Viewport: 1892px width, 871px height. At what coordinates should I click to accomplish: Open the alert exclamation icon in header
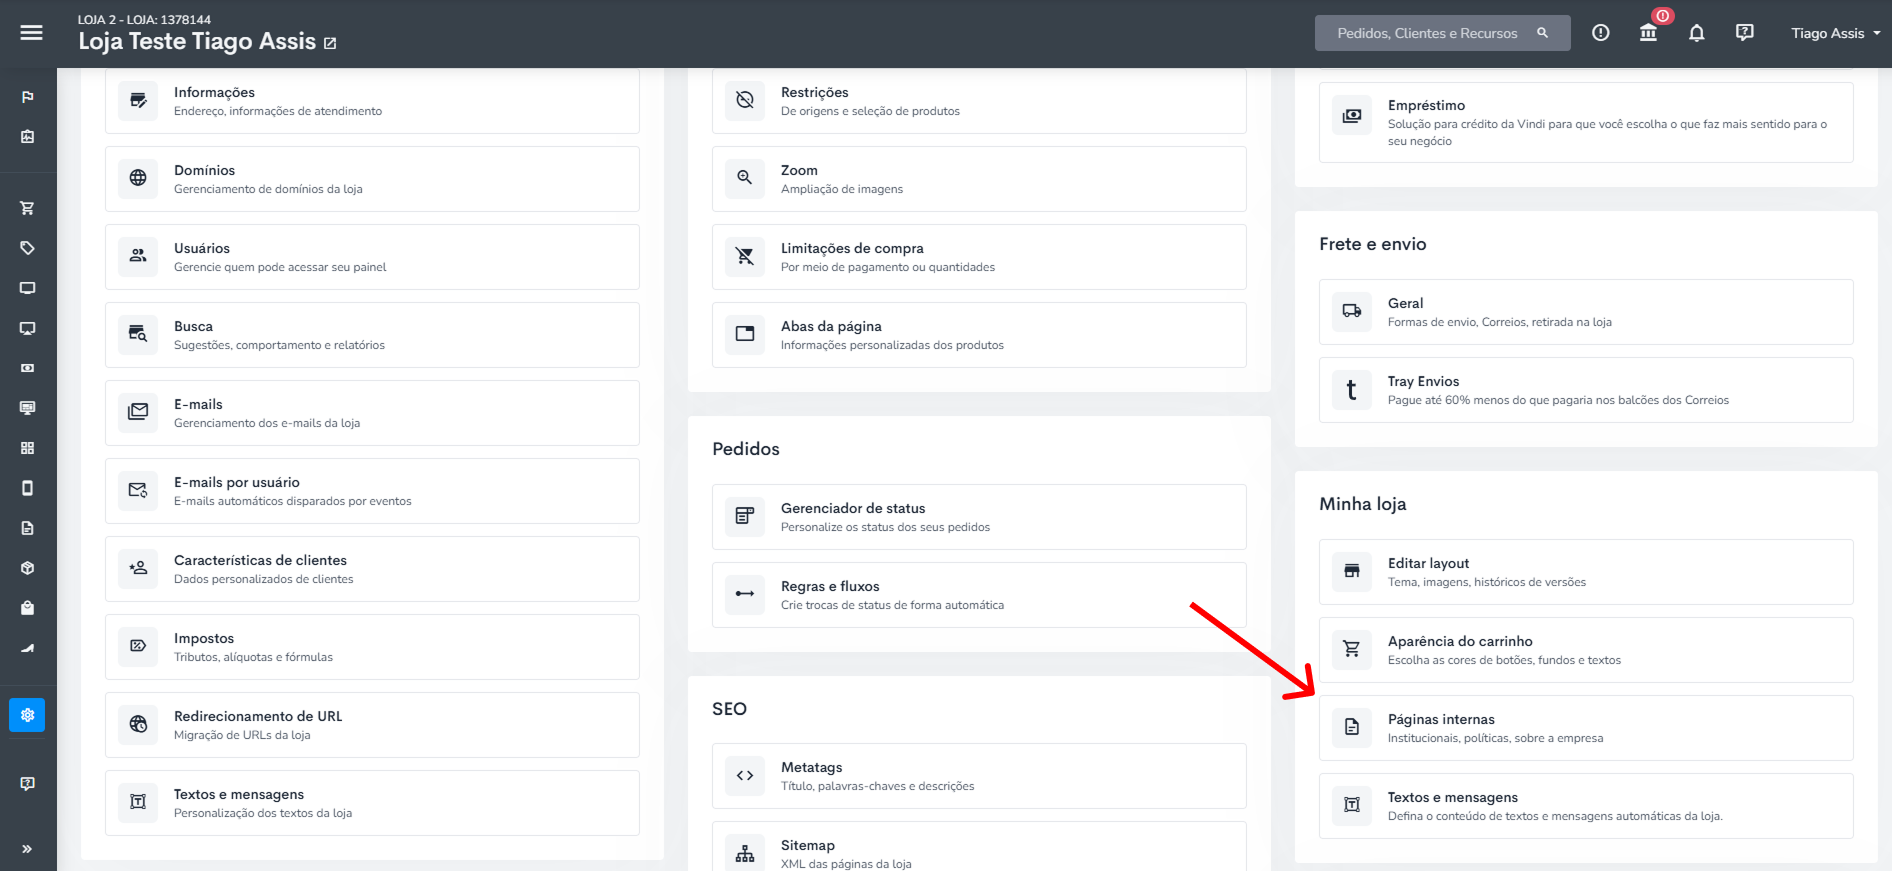[x=1600, y=33]
